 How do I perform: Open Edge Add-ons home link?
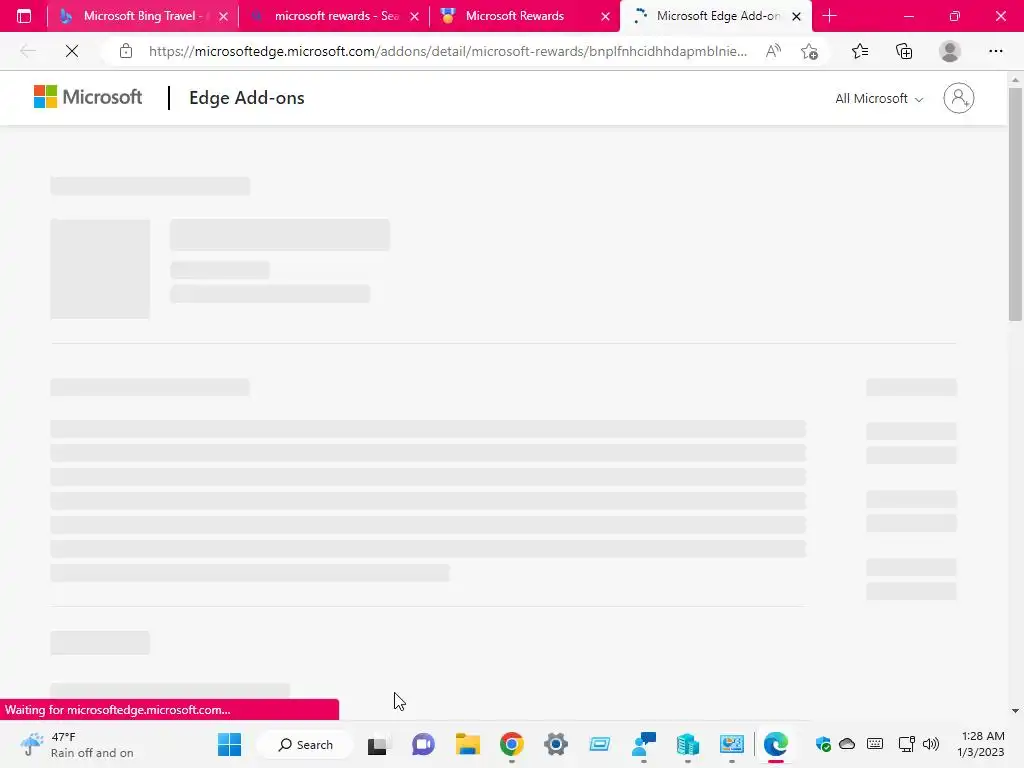coord(246,98)
